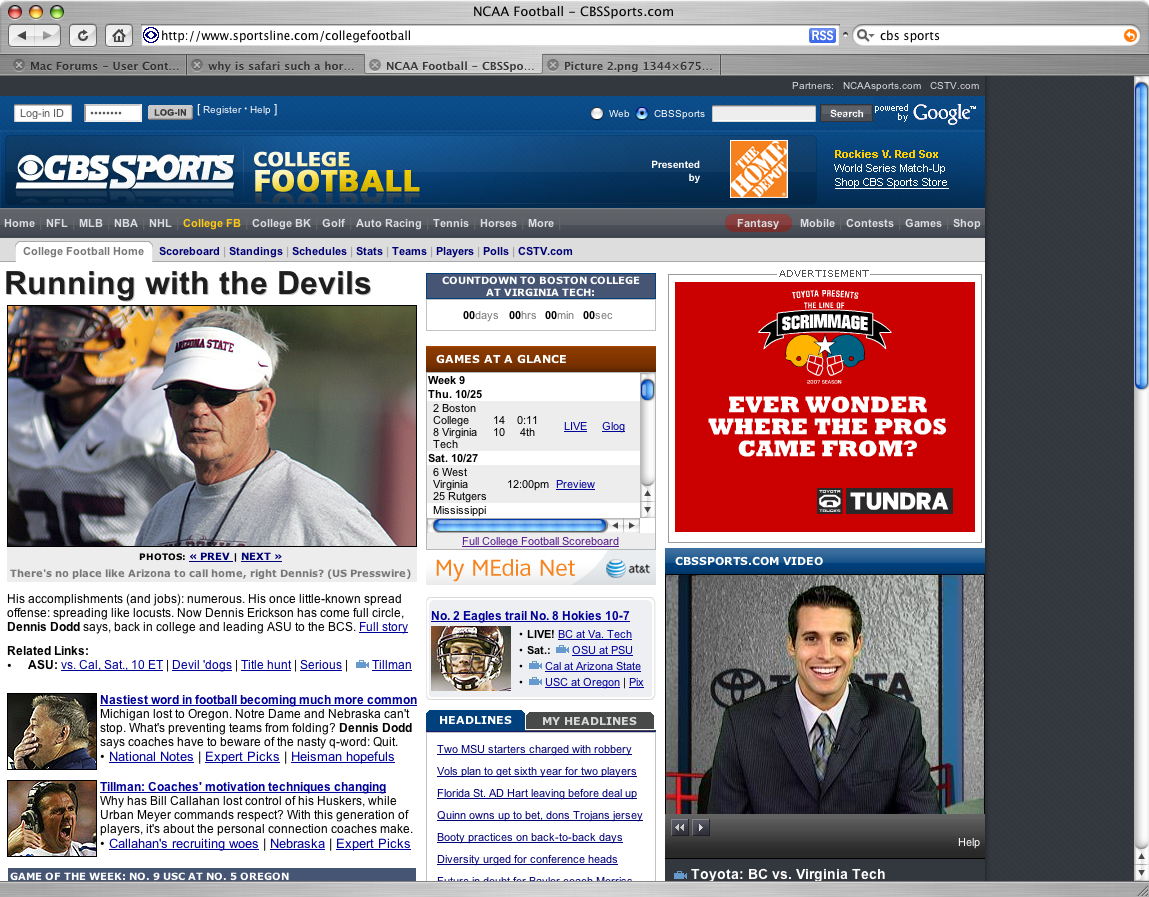Open Full College Football Scoreboard link
This screenshot has height=897, width=1149.
[540, 542]
